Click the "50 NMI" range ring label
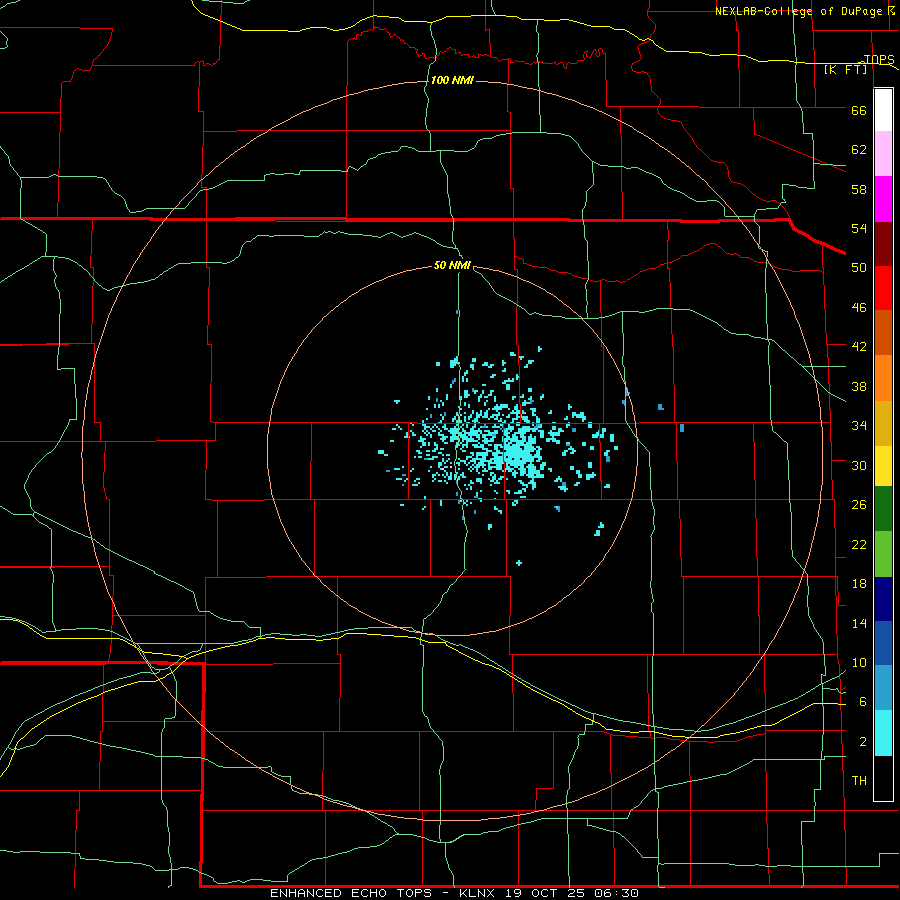The image size is (900, 900). tap(452, 265)
